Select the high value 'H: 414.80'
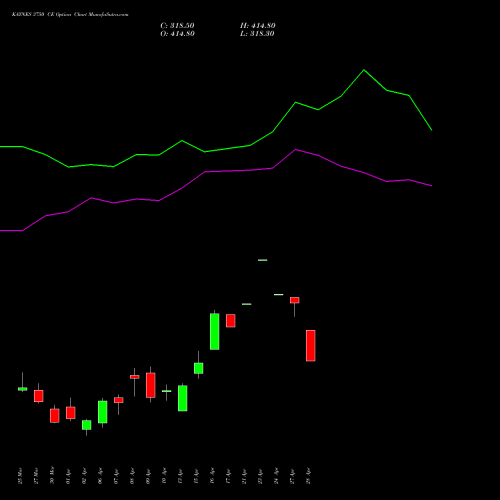This screenshot has height=500, width=500. [x=258, y=26]
